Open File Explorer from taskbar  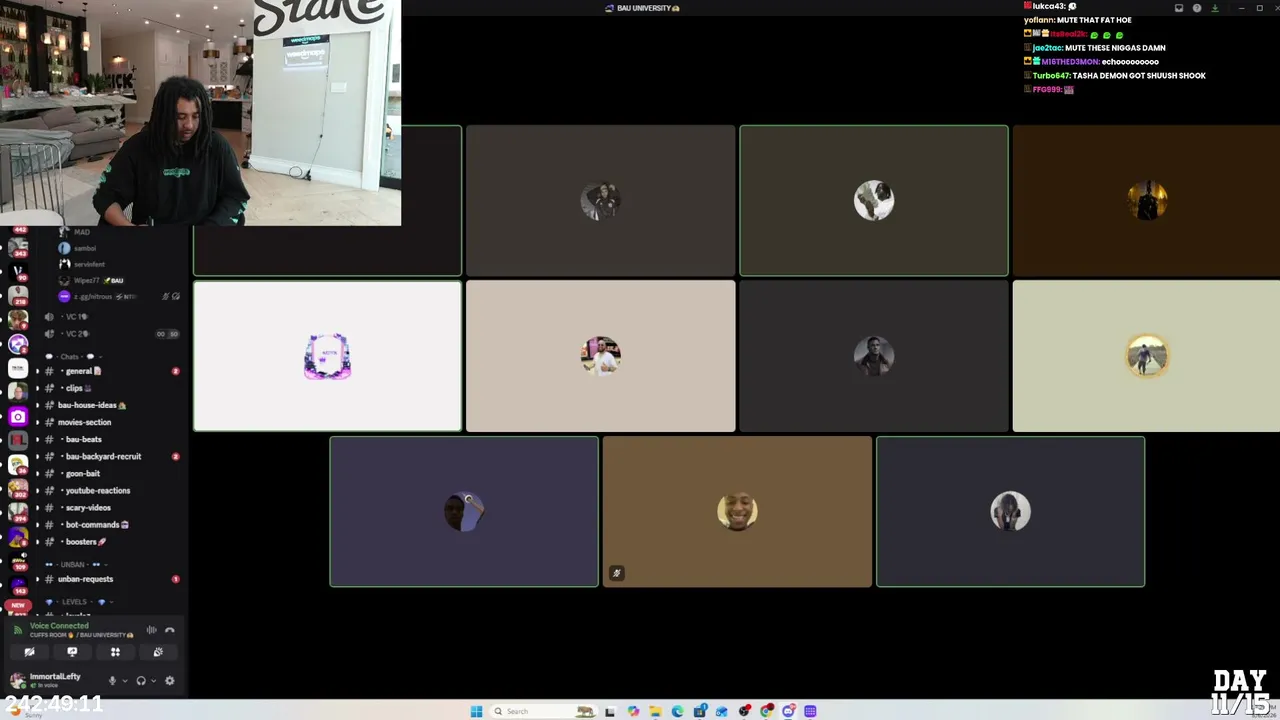pos(655,711)
